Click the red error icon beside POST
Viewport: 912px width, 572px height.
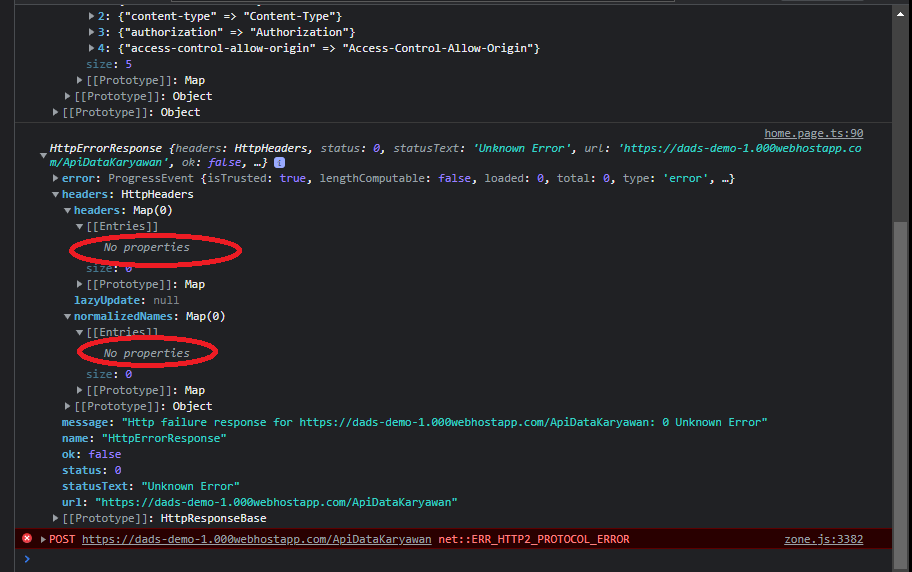(27, 538)
